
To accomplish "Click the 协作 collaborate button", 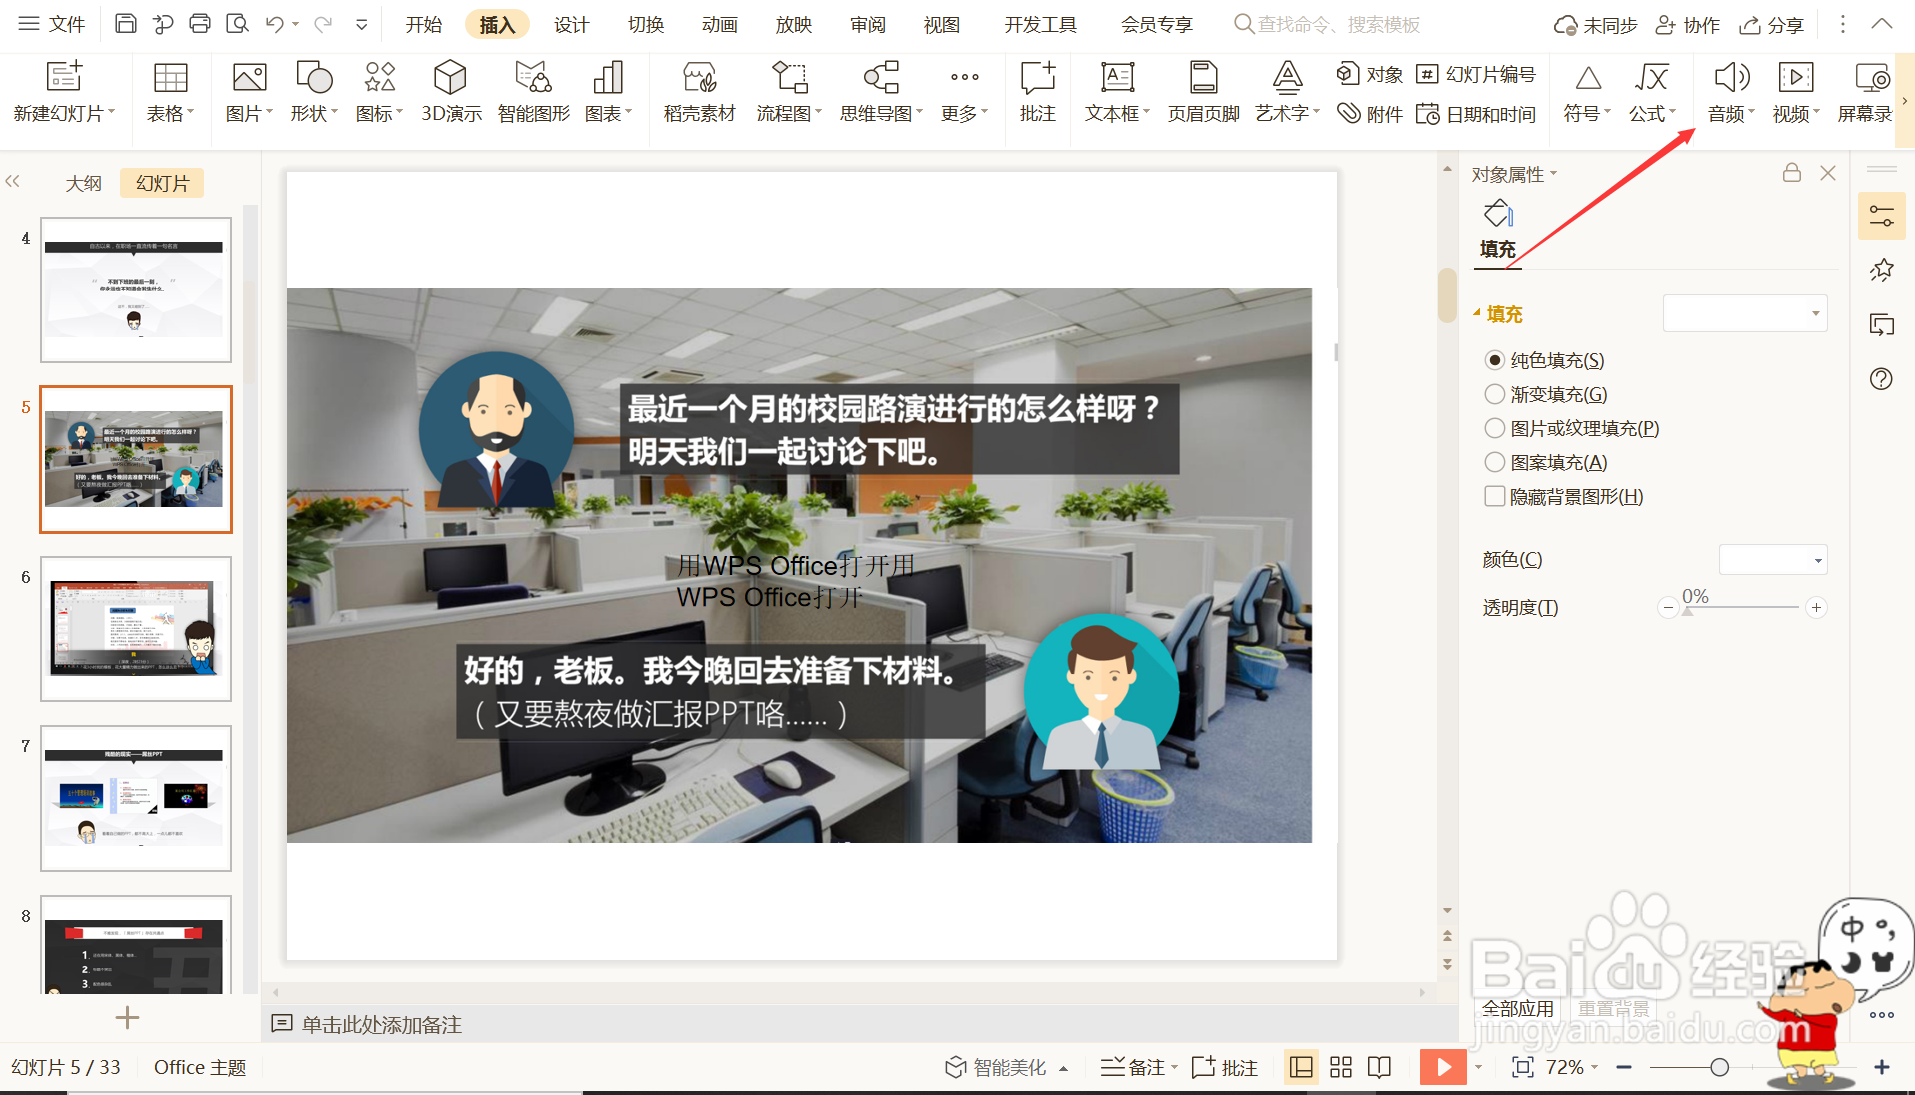I will (1688, 25).
